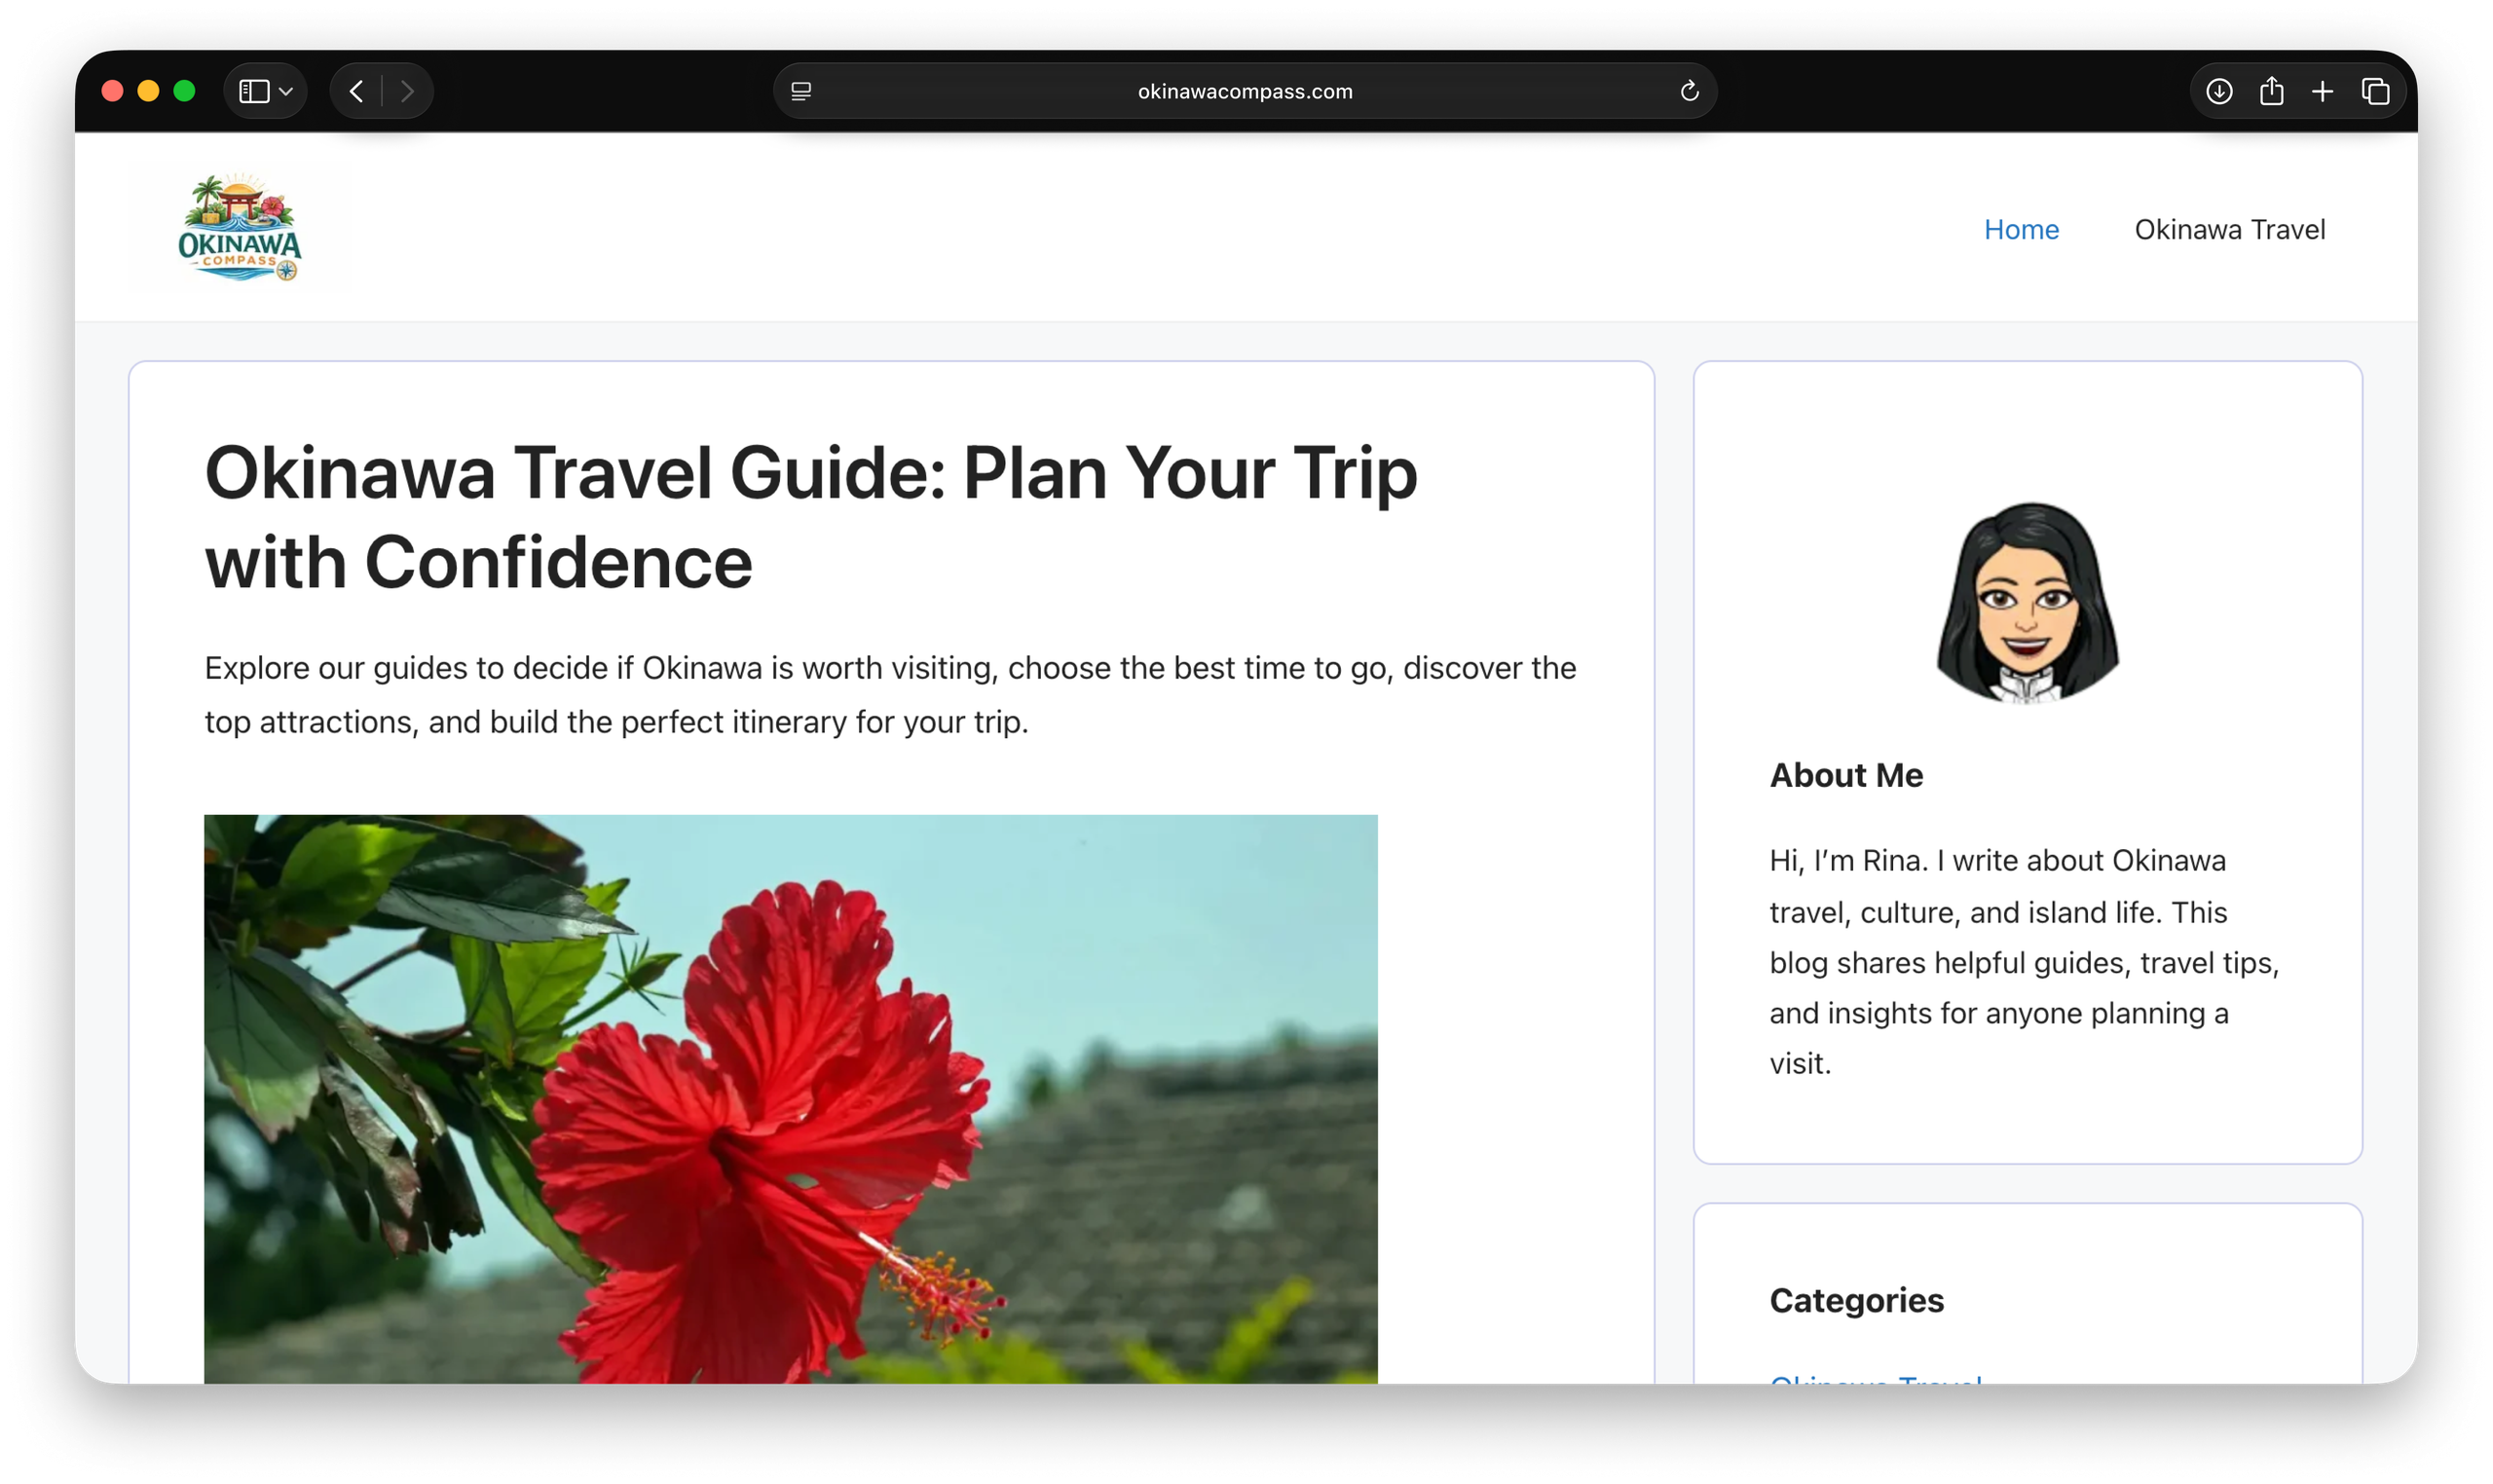The width and height of the screenshot is (2493, 1484).
Task: Click the Categories heading
Action: [x=1856, y=1299]
